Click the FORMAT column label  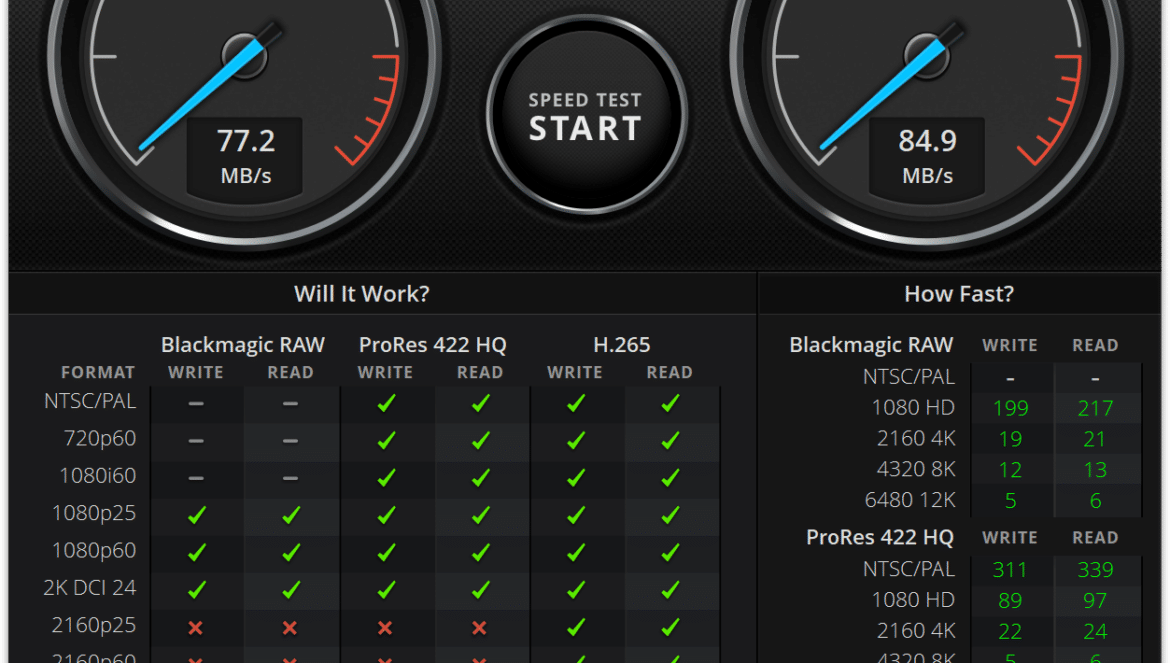click(98, 372)
